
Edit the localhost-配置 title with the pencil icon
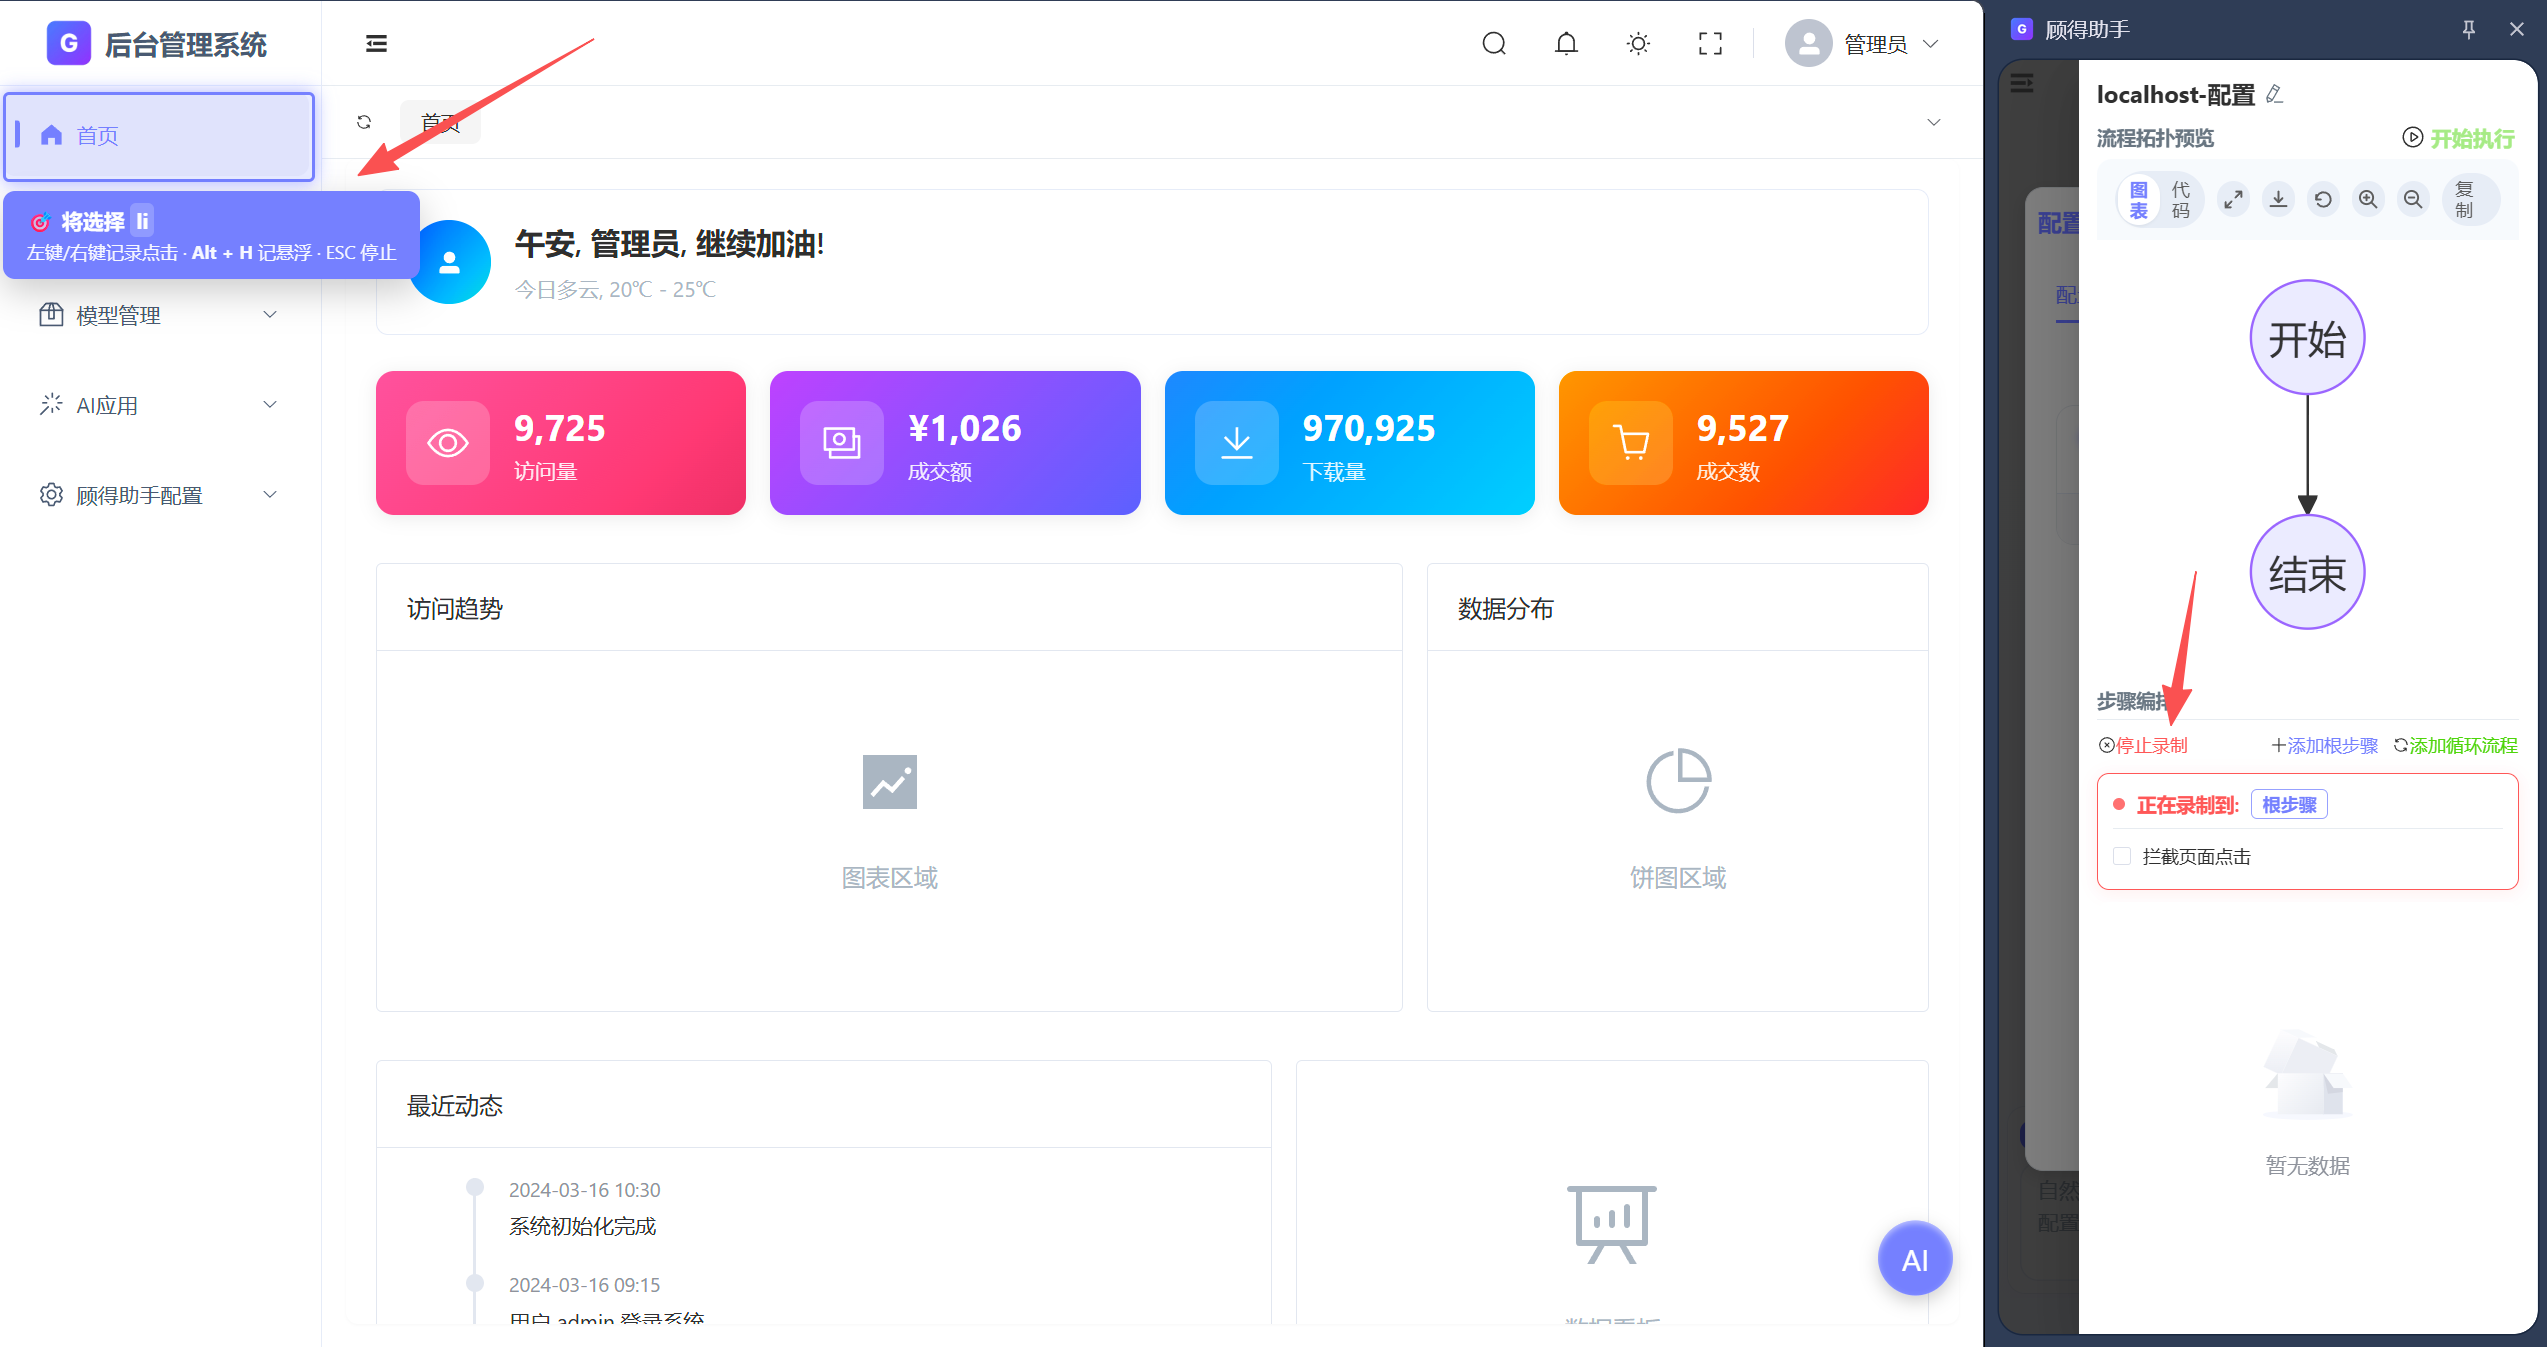pos(2275,94)
